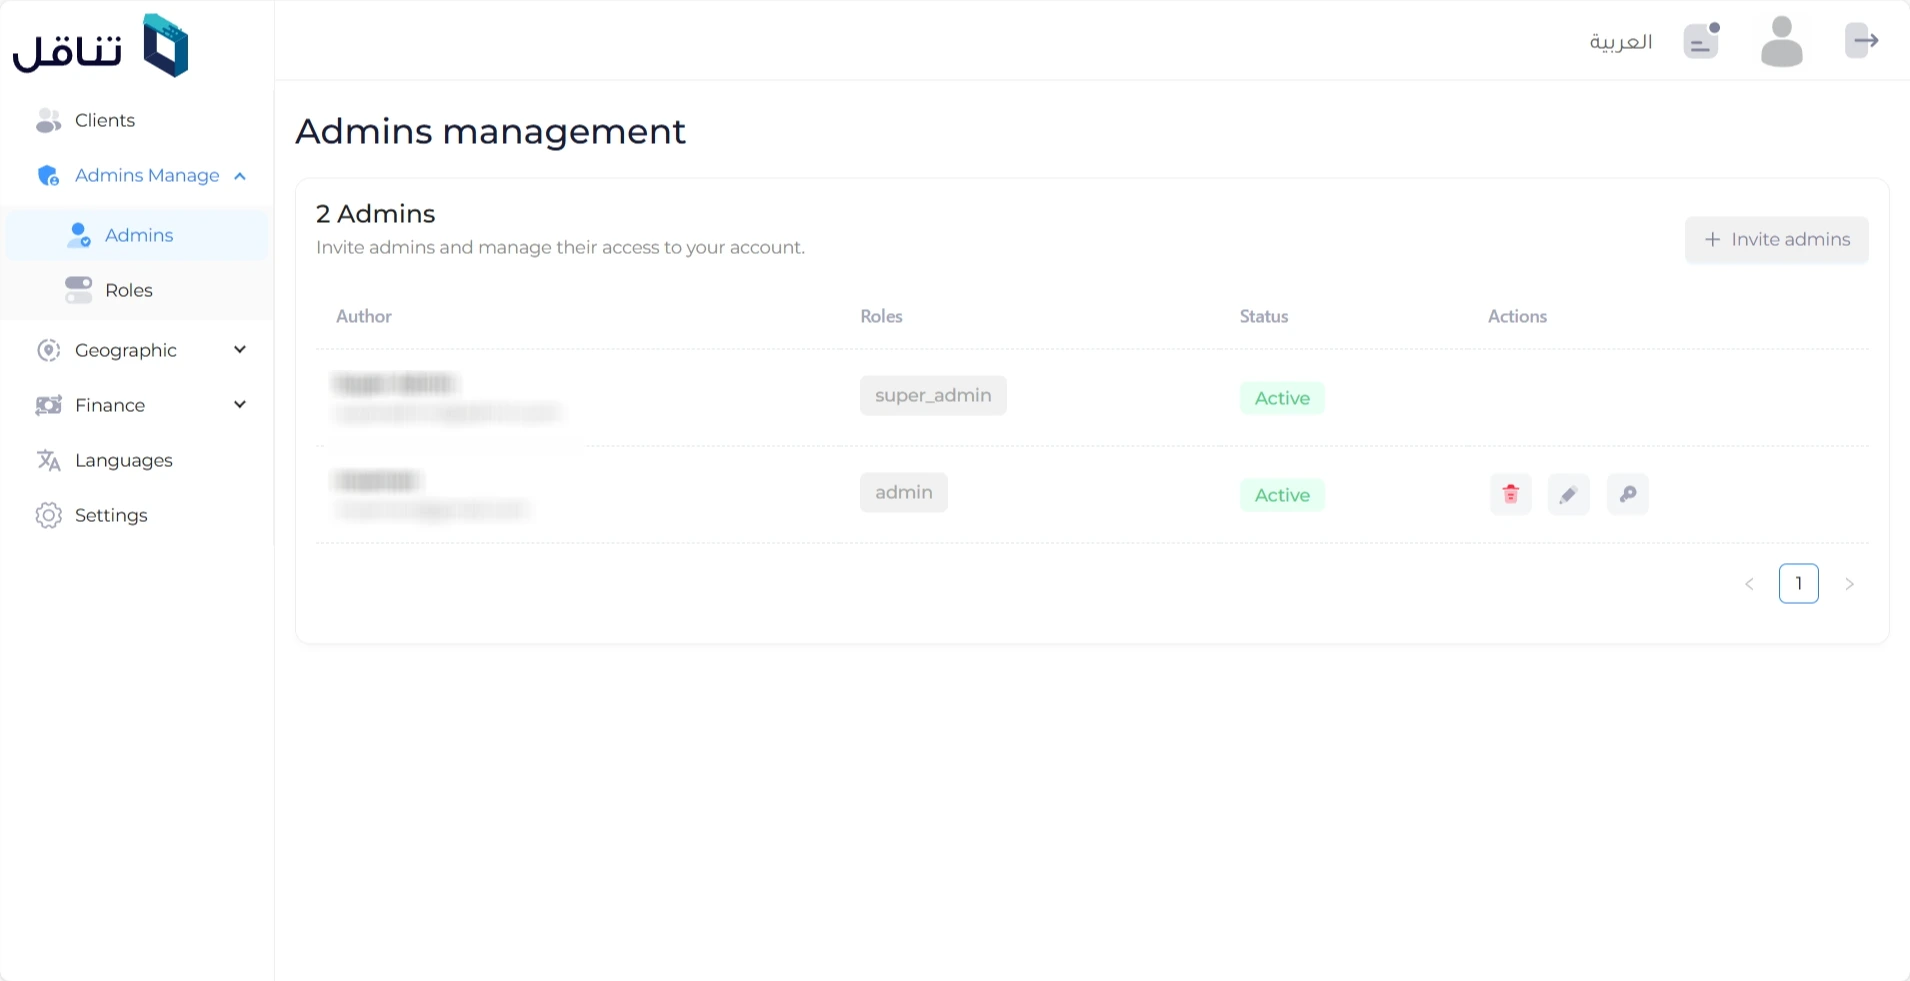Open the user profile avatar
Screen dimensions: 1910x981
[1781, 42]
